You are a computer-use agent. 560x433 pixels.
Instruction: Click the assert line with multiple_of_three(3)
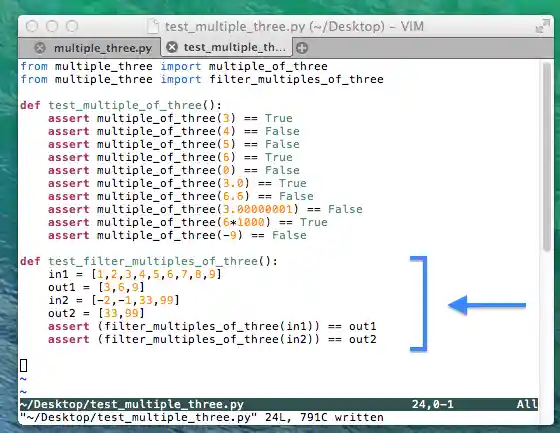tap(170, 118)
